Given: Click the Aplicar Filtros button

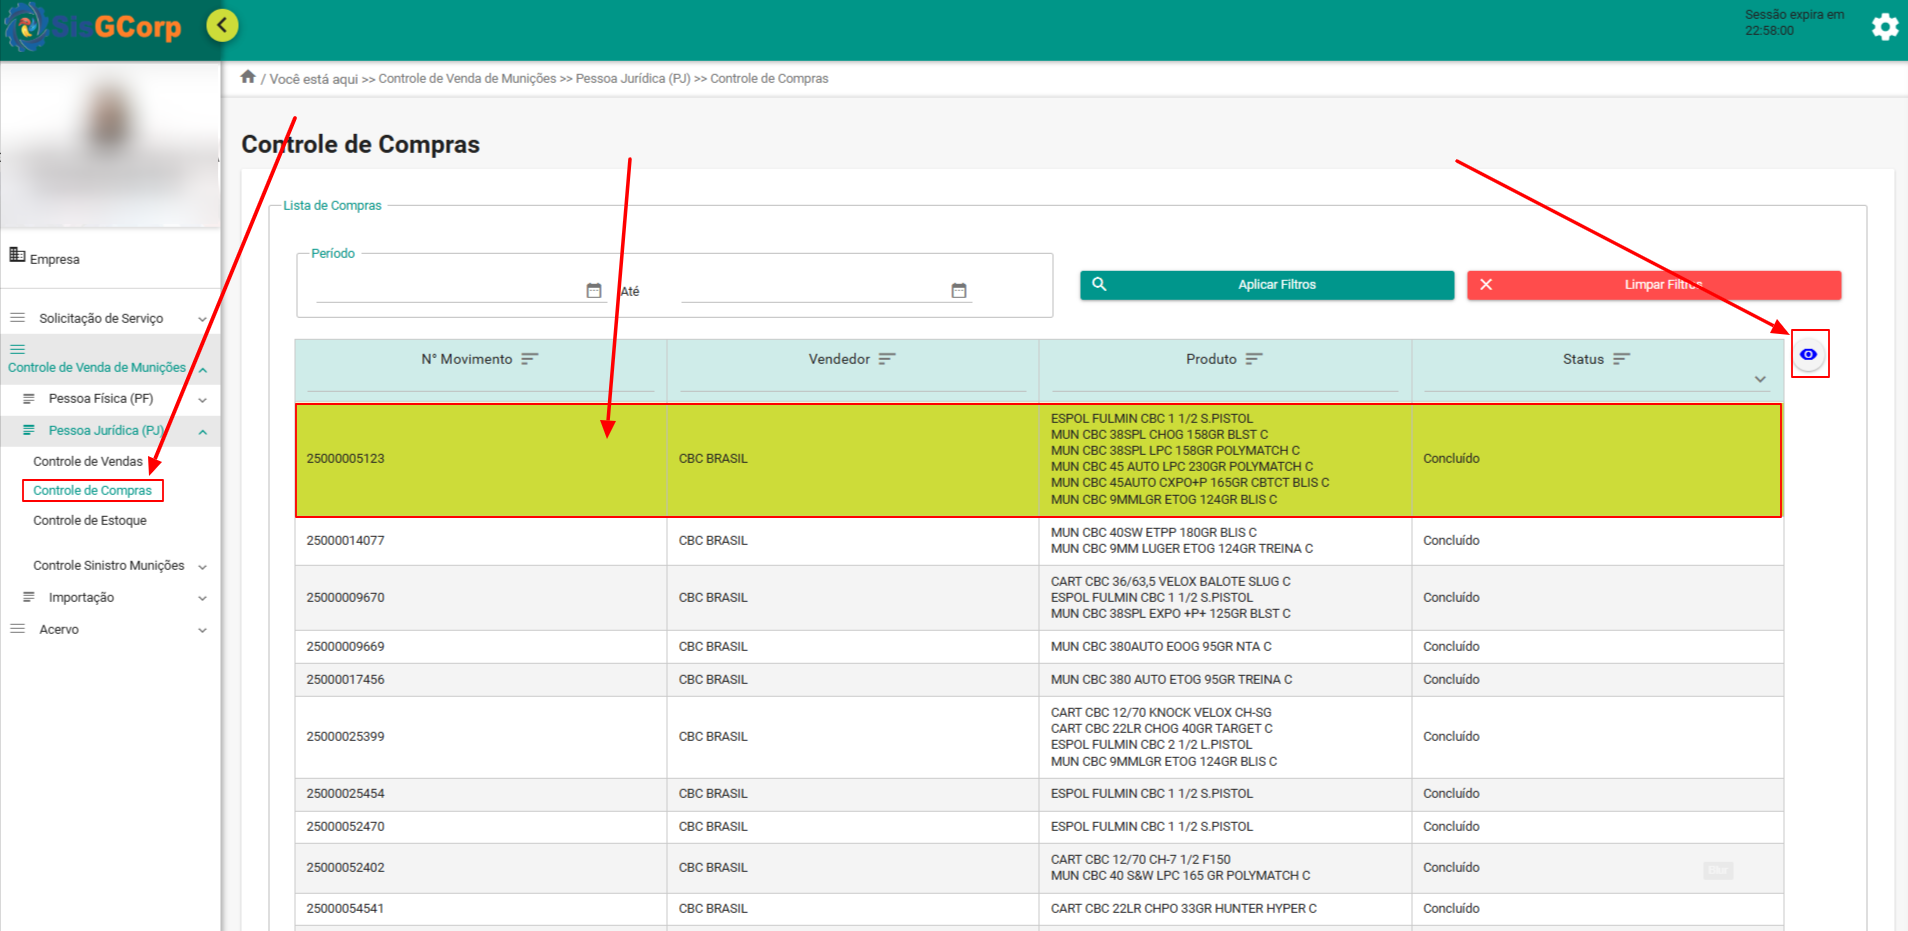Looking at the screenshot, I should (1266, 285).
